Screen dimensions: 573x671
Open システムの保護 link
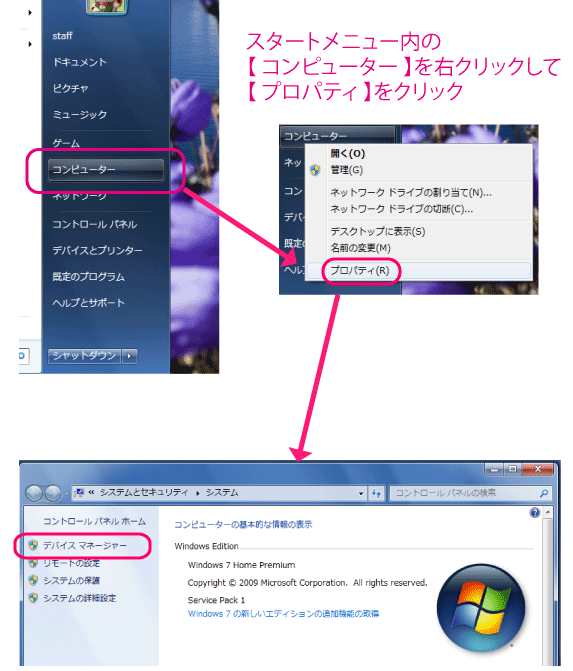point(71,581)
